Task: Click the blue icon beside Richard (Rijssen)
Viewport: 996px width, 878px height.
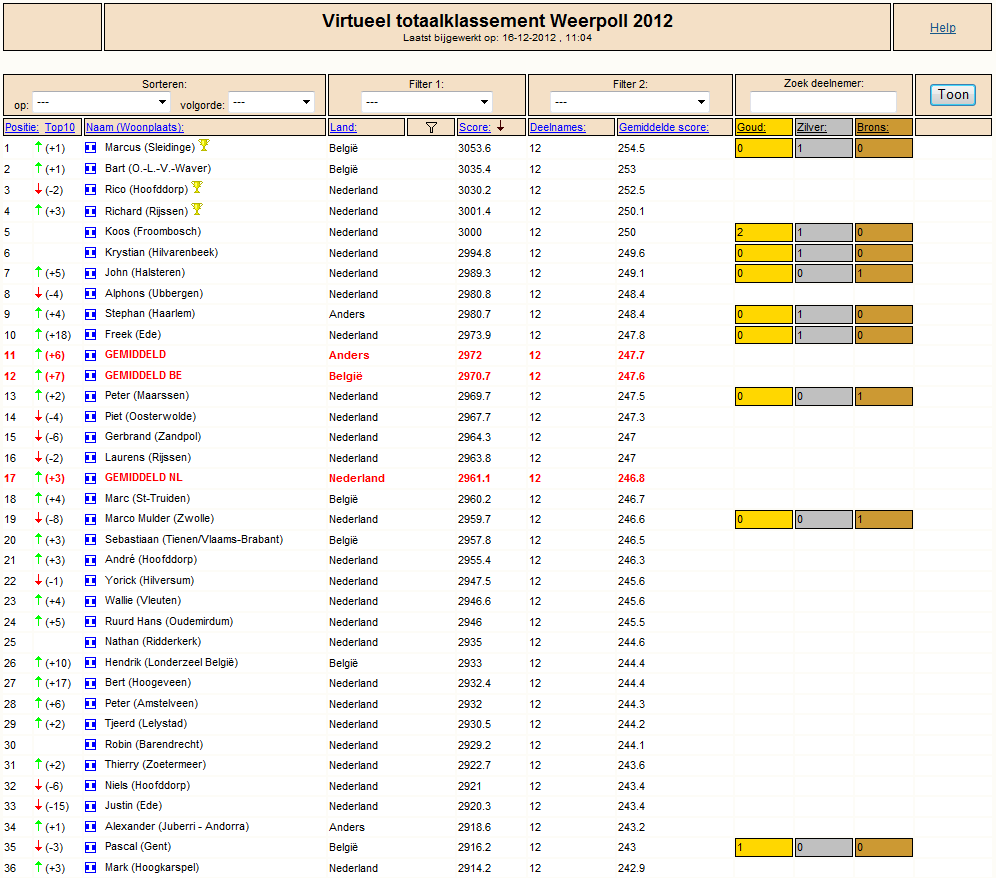Action: click(91, 211)
